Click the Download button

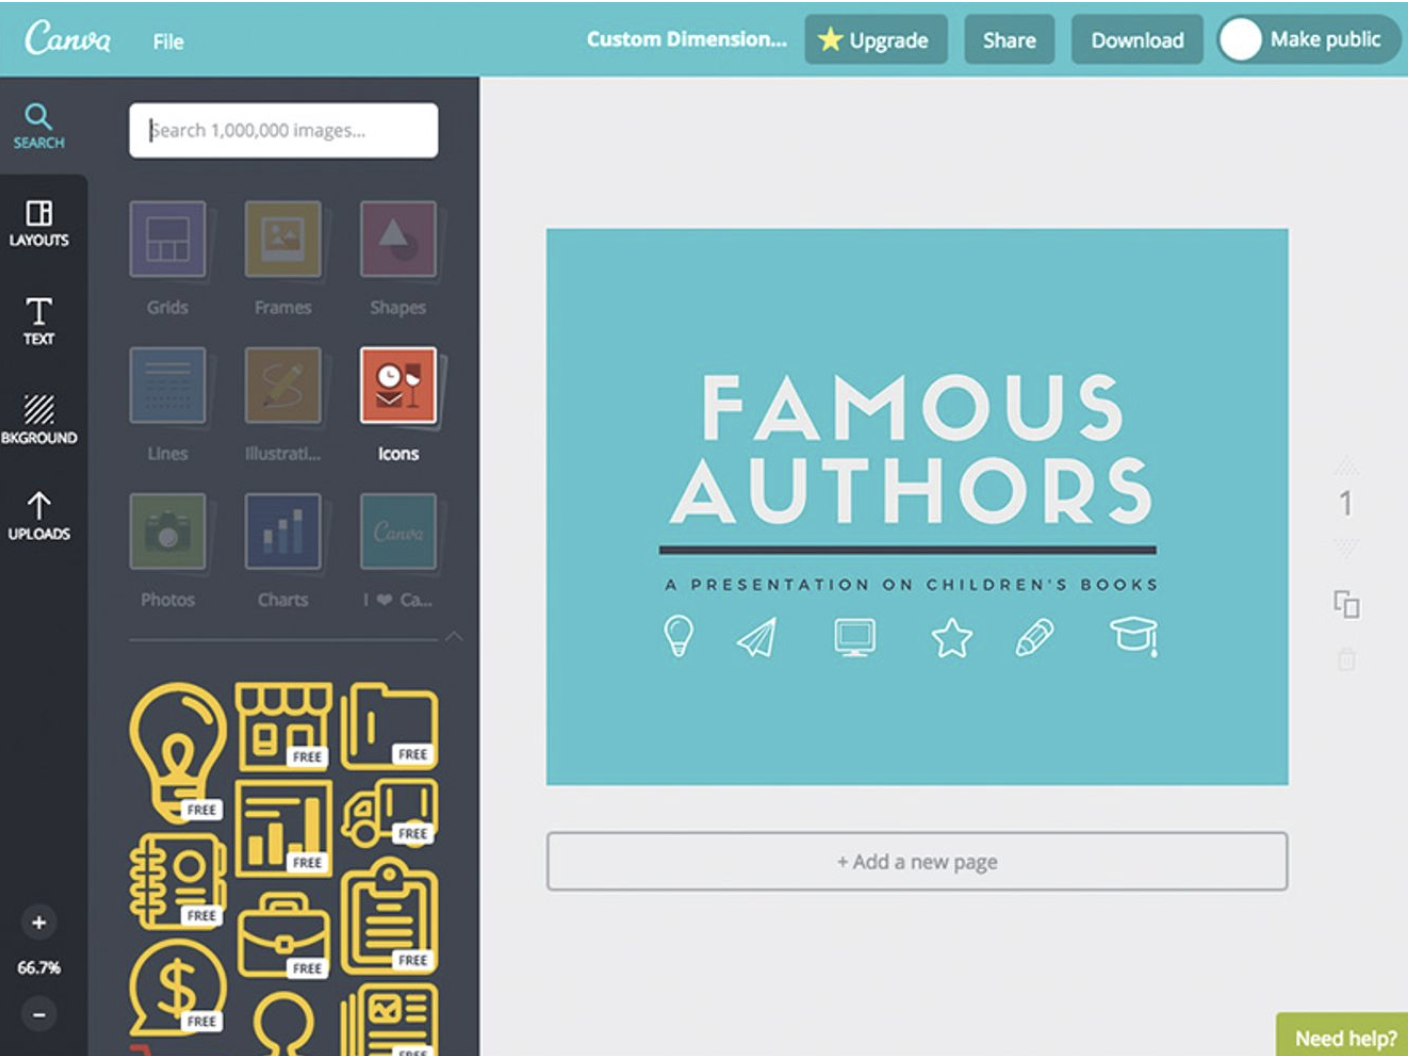[1137, 40]
